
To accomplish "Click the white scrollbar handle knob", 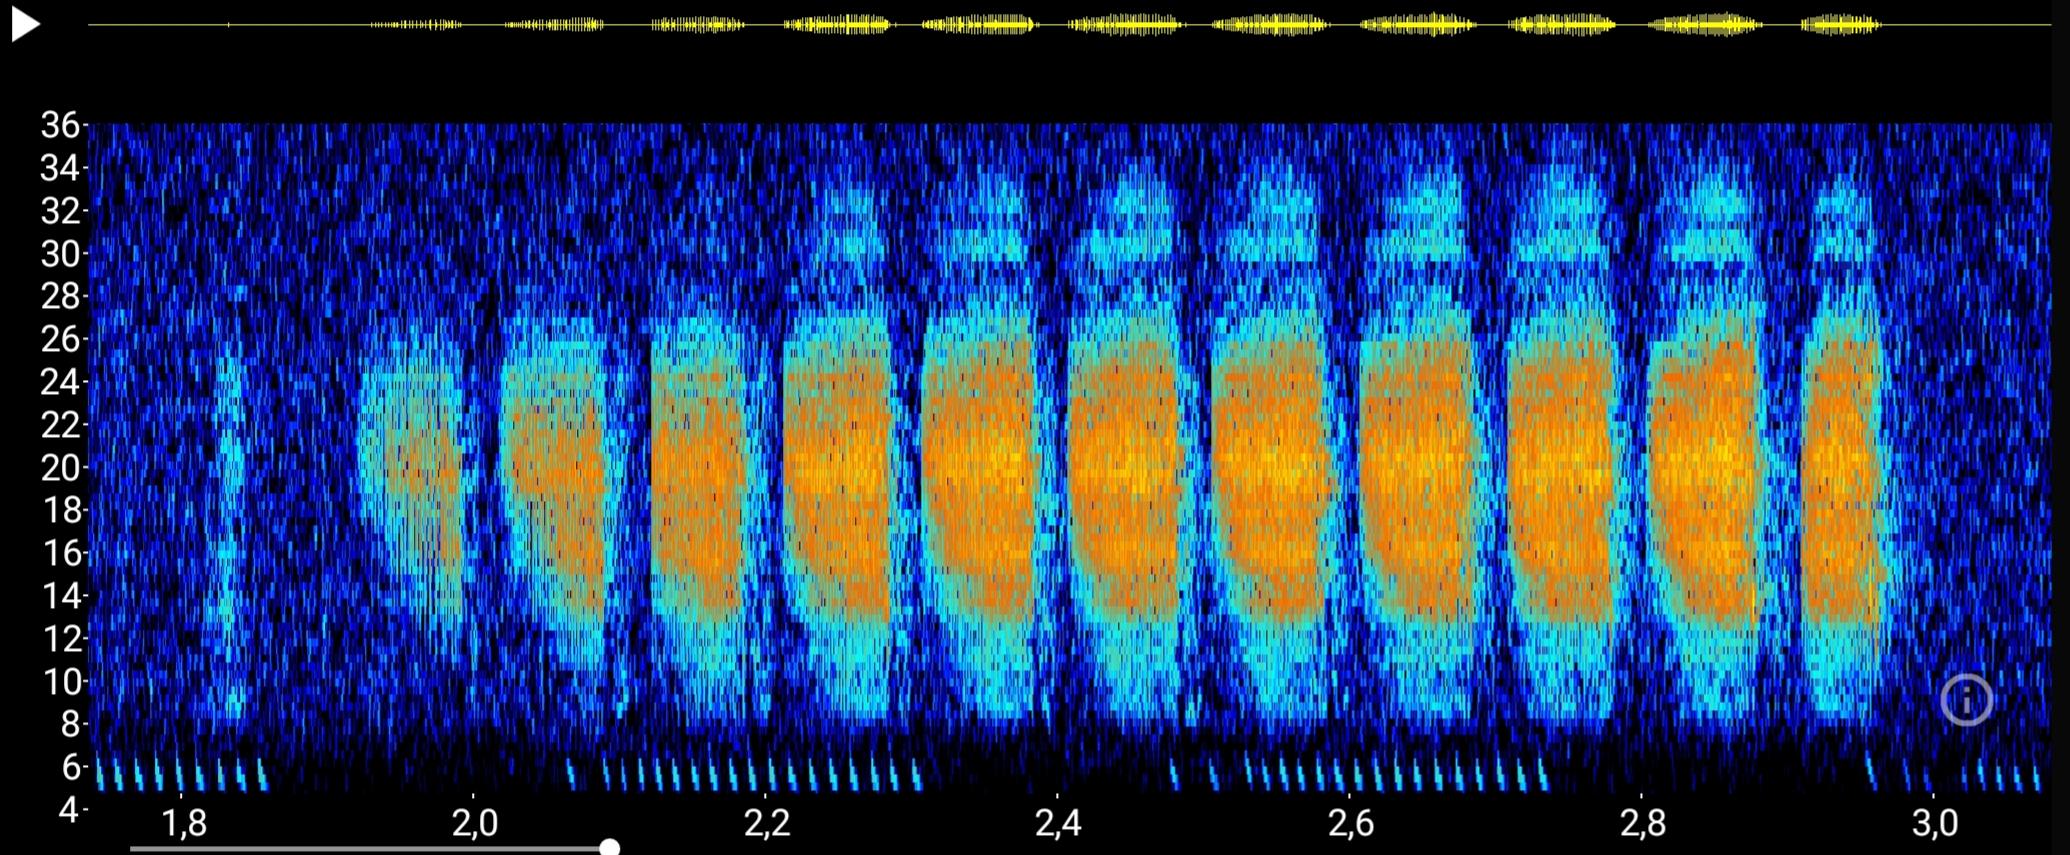I will click(x=609, y=848).
